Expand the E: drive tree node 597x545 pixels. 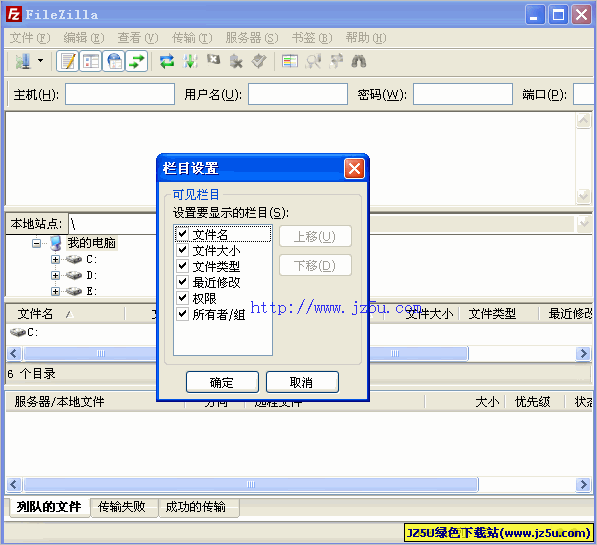pyautogui.click(x=55, y=291)
